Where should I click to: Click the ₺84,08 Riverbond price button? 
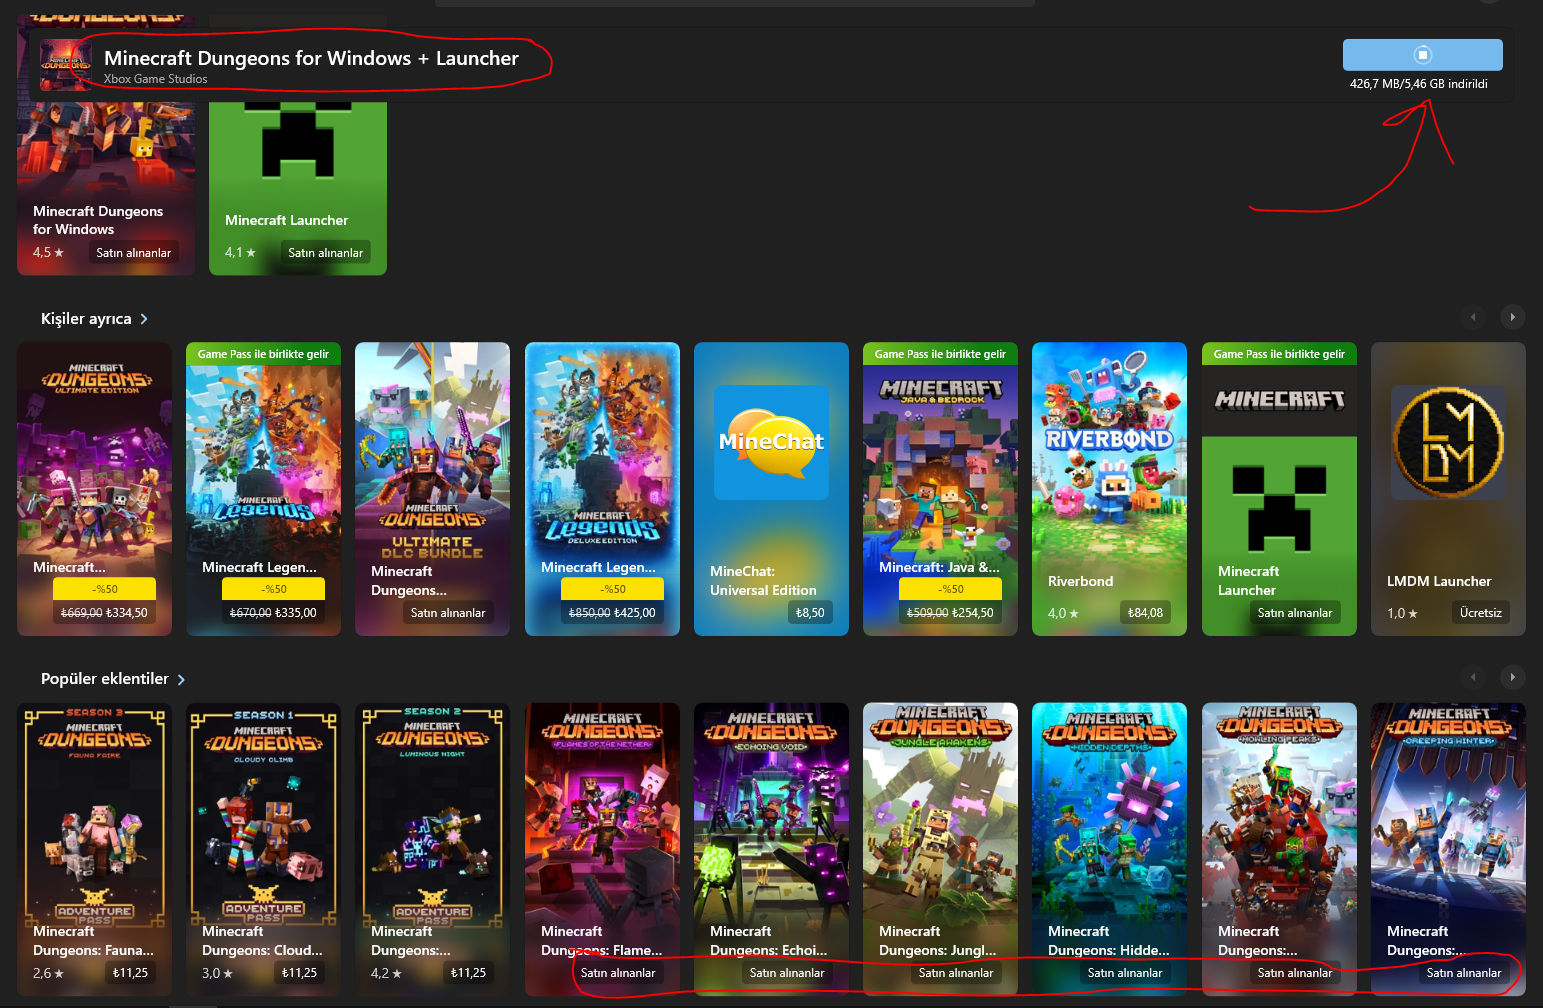tap(1145, 613)
